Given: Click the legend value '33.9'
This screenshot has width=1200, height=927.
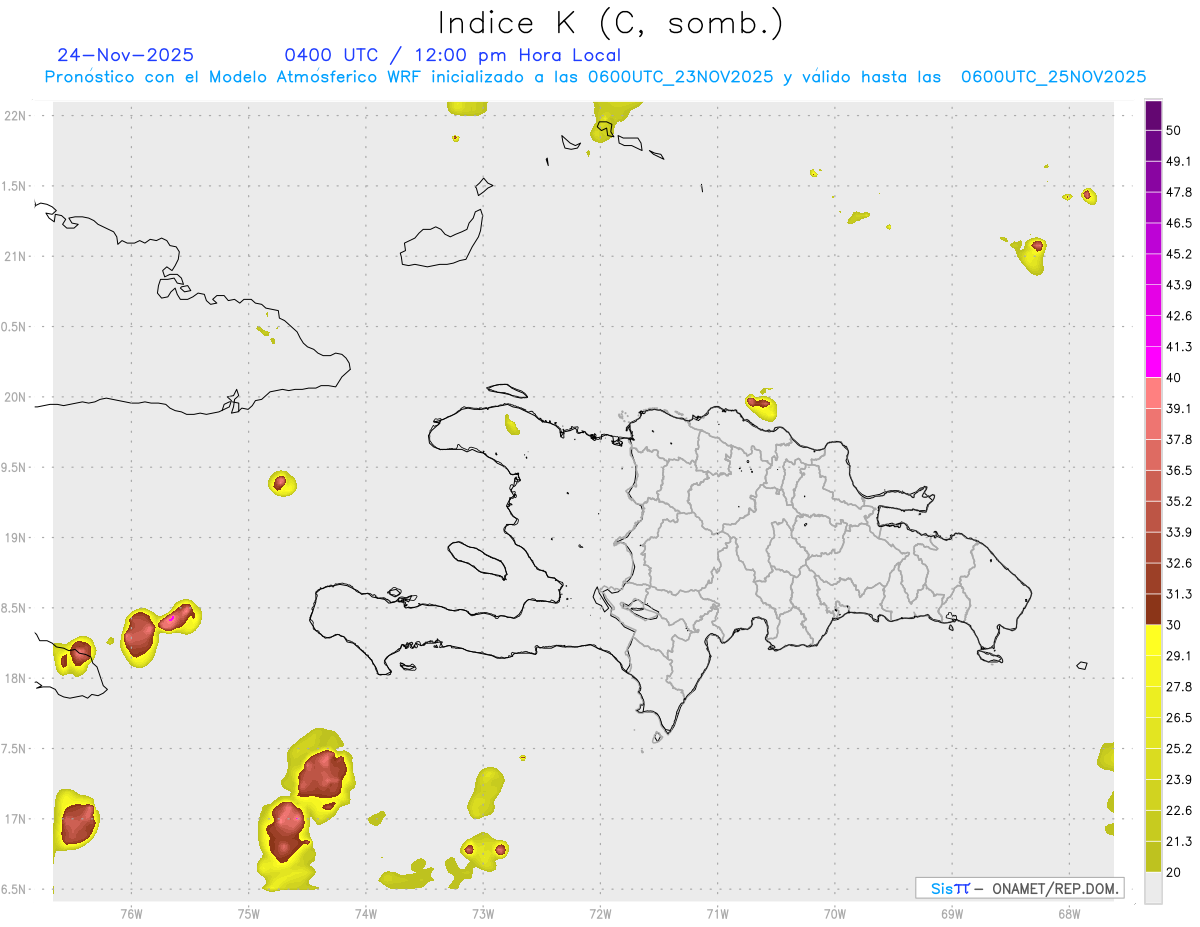Looking at the screenshot, I should [x=1179, y=532].
